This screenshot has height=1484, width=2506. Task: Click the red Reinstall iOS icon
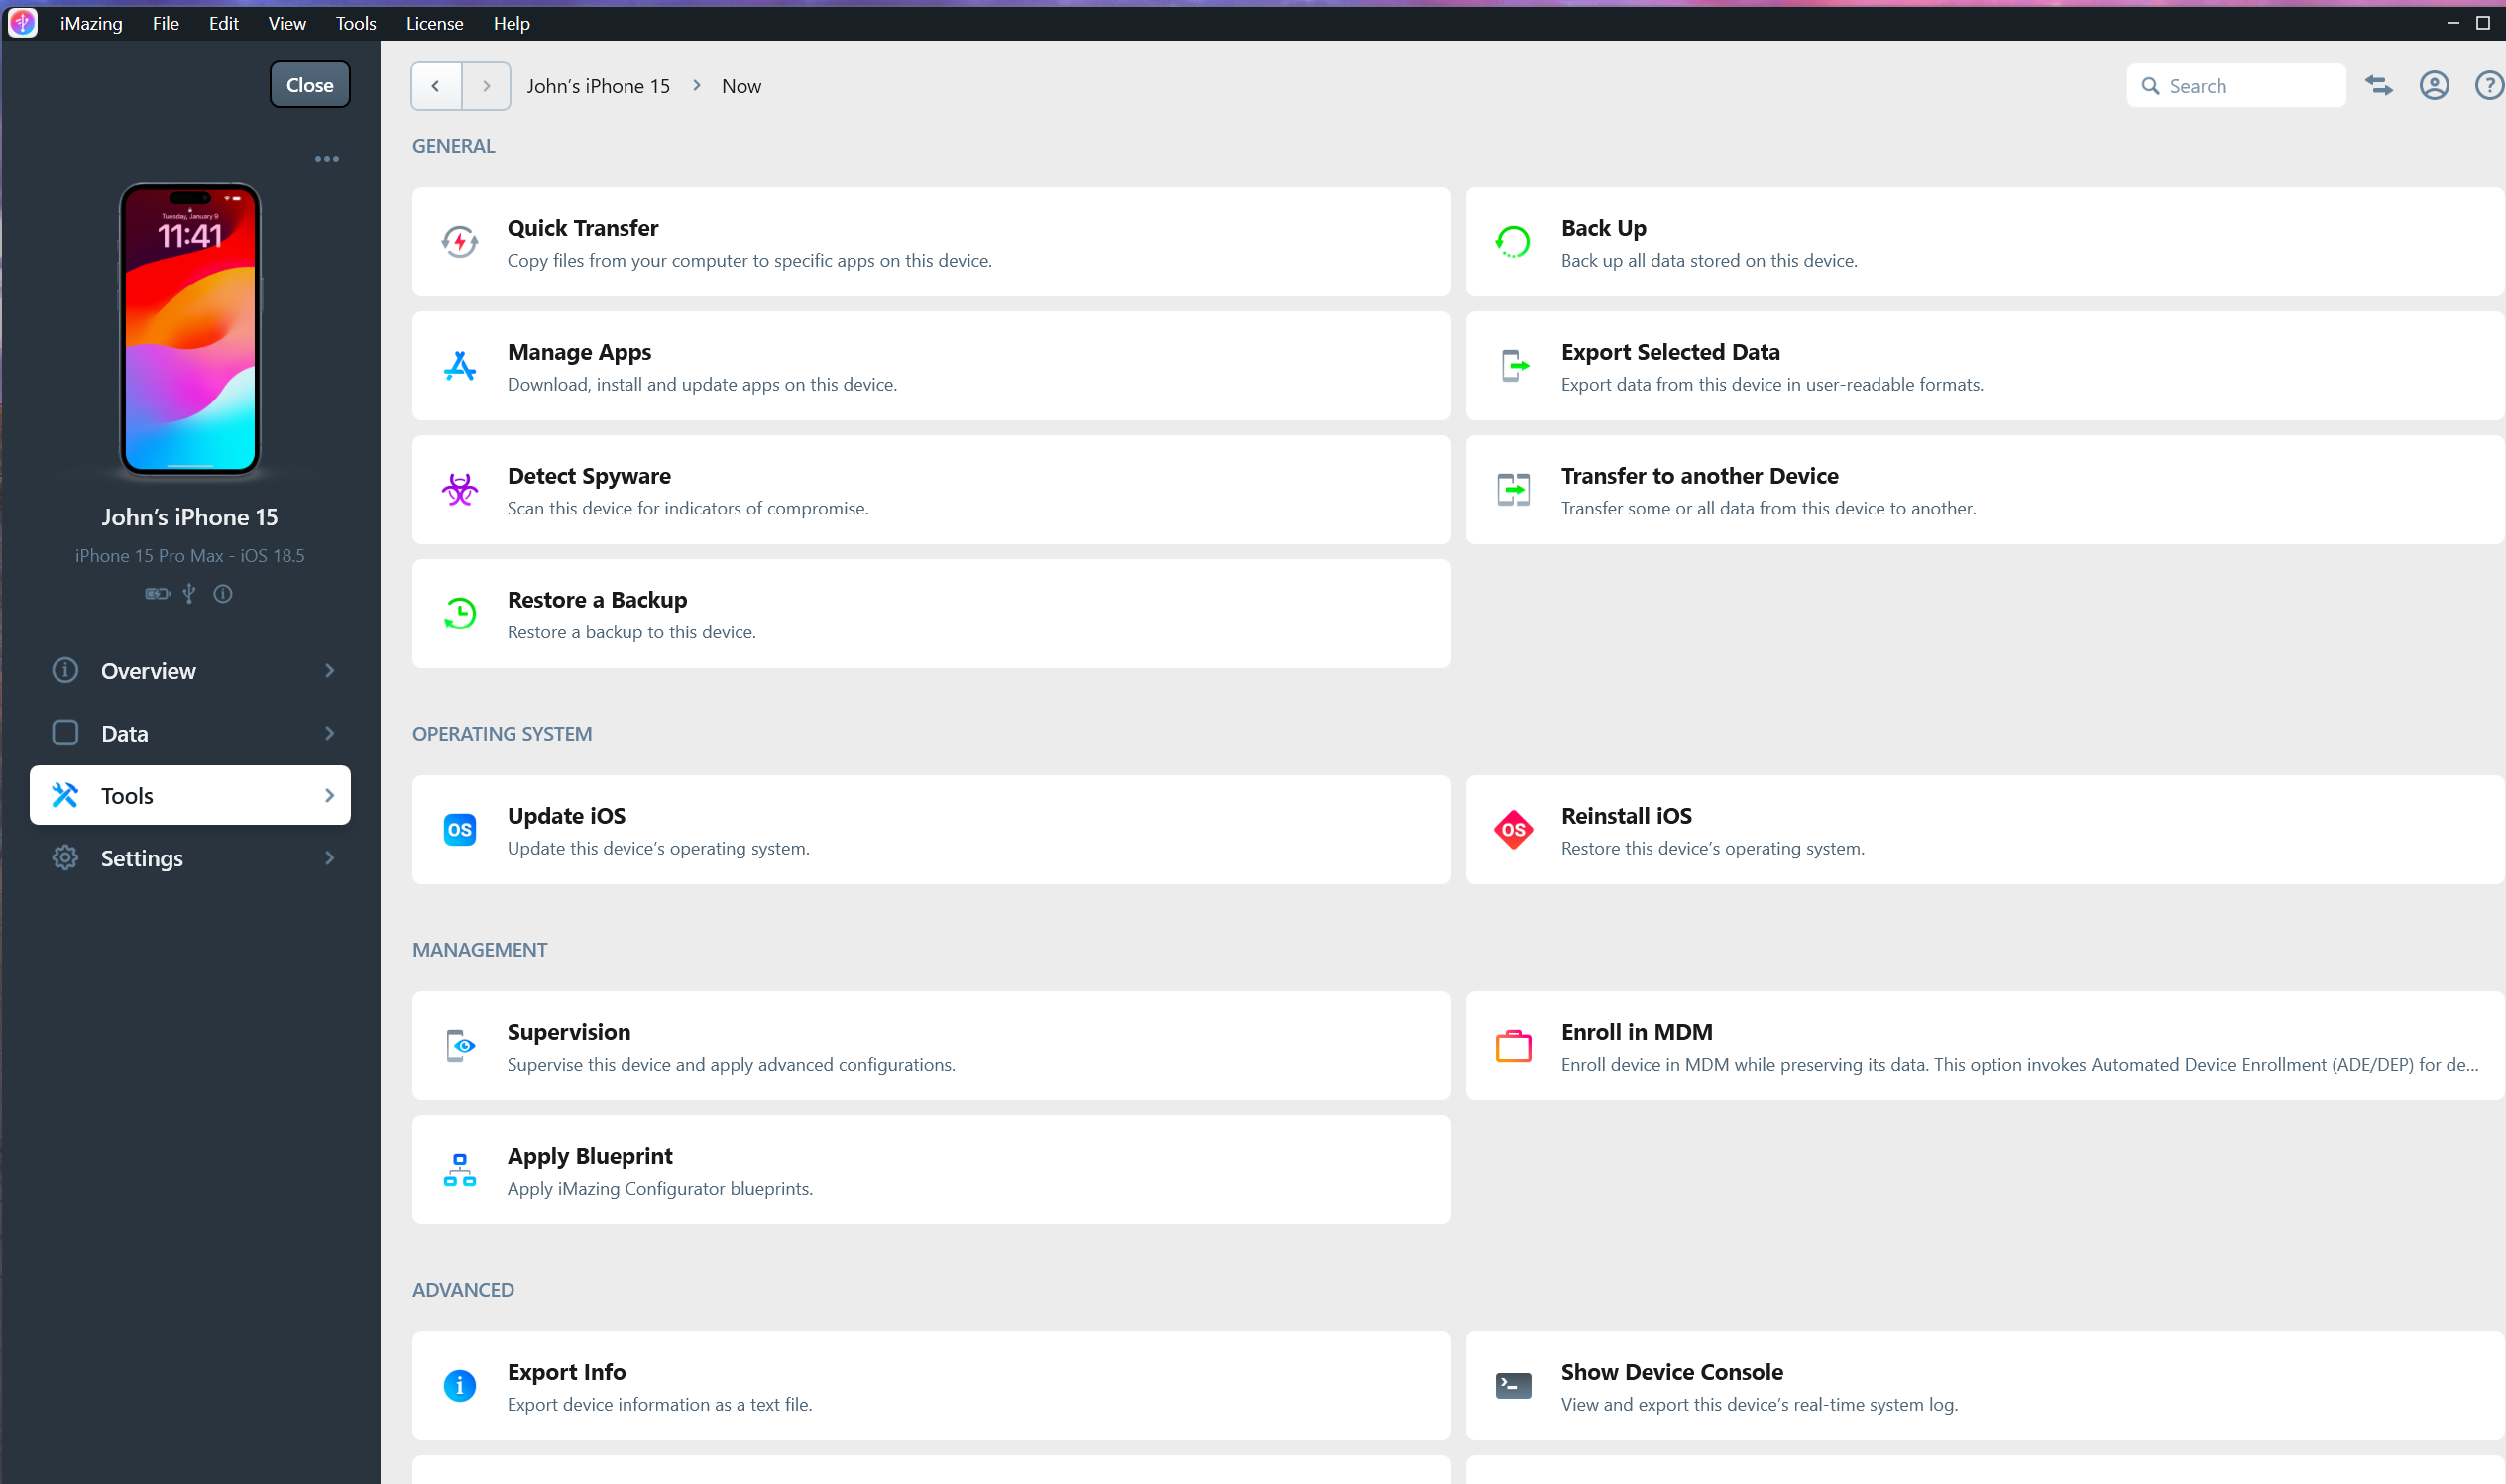click(x=1513, y=830)
